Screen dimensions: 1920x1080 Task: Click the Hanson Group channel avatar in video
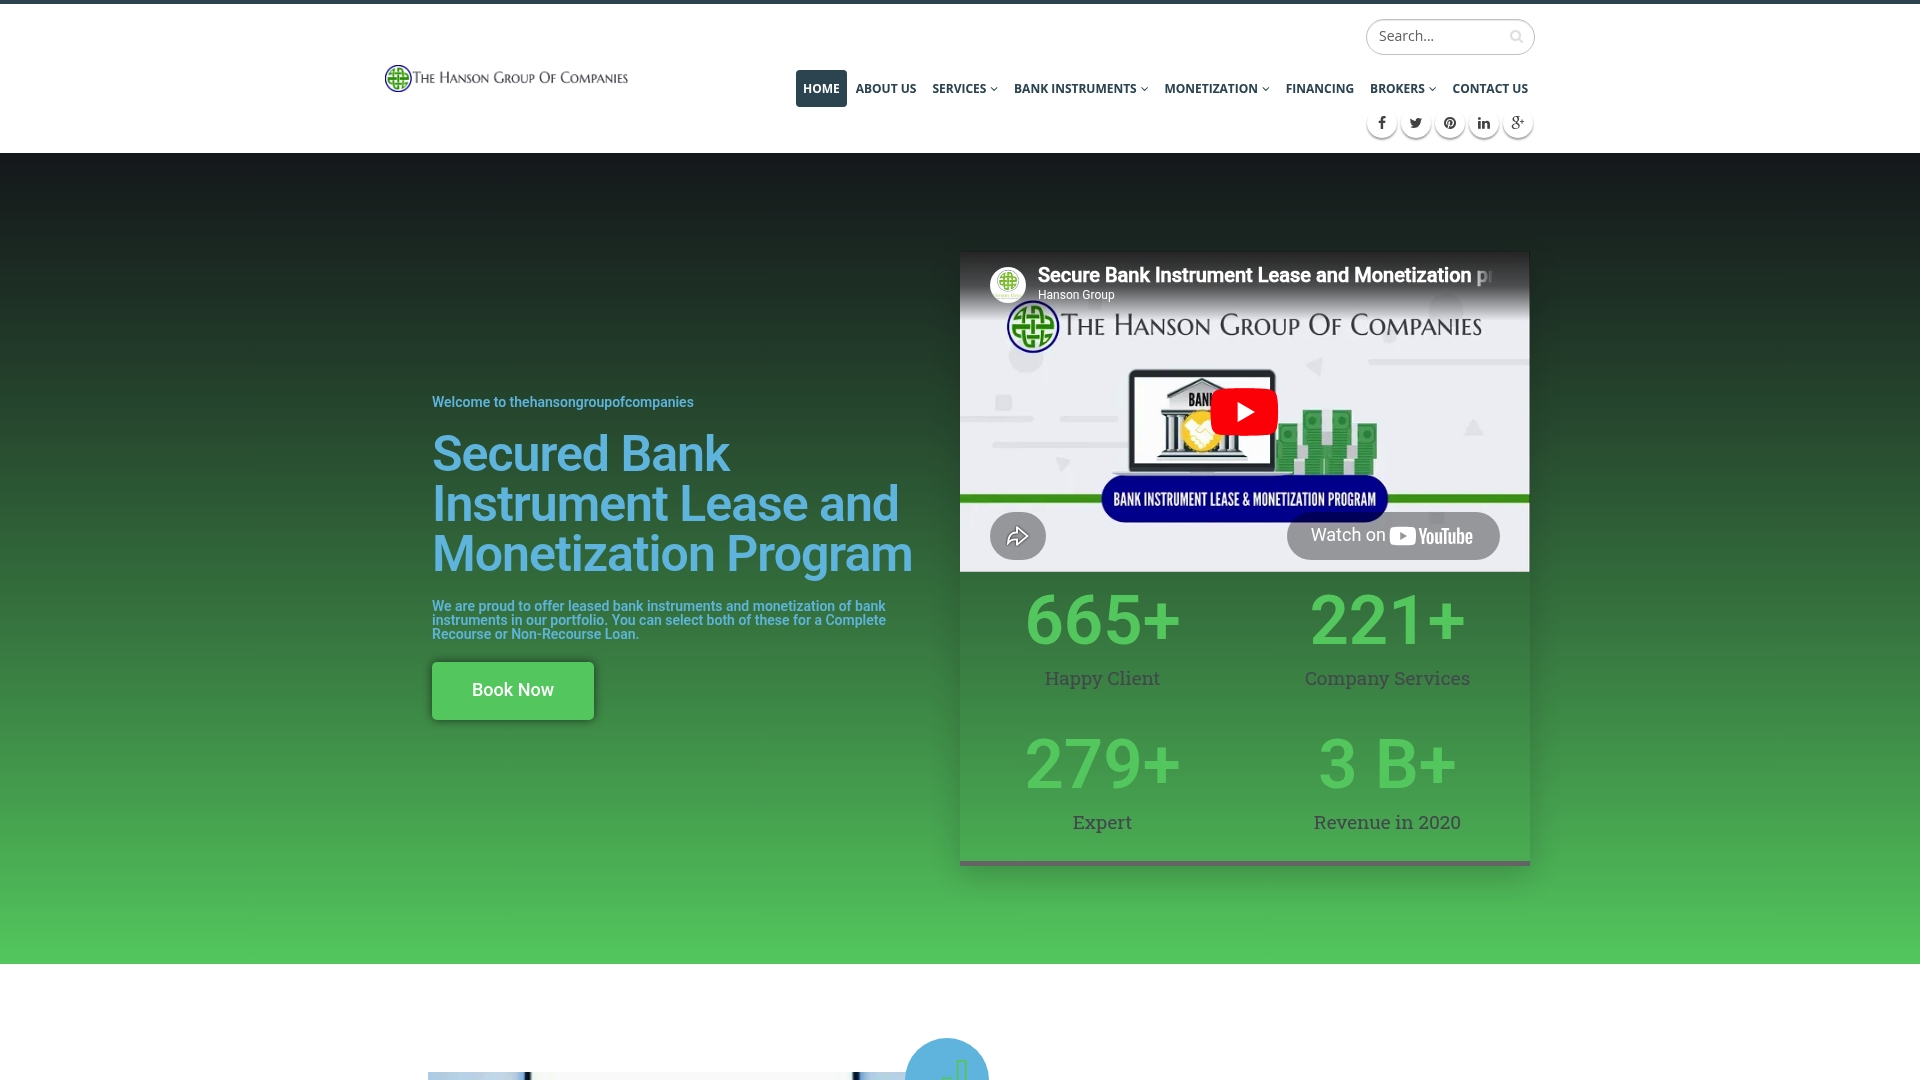click(1008, 284)
